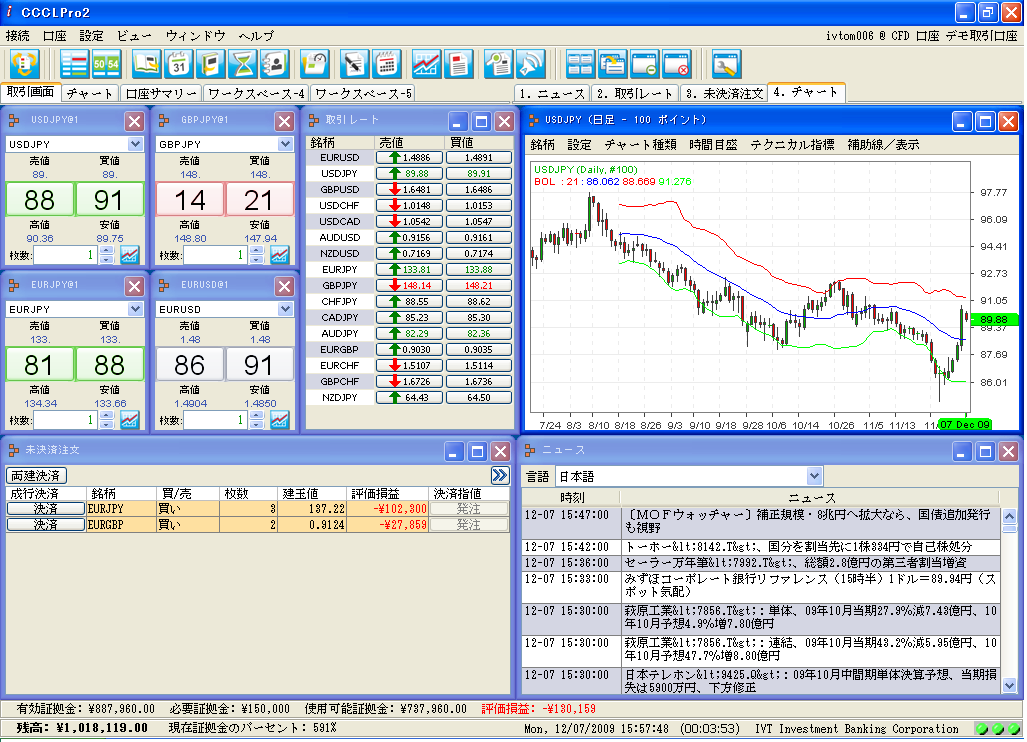Click the 07 Dec 09 chart date marker
Screen dimensions: 1027x742
point(965,424)
